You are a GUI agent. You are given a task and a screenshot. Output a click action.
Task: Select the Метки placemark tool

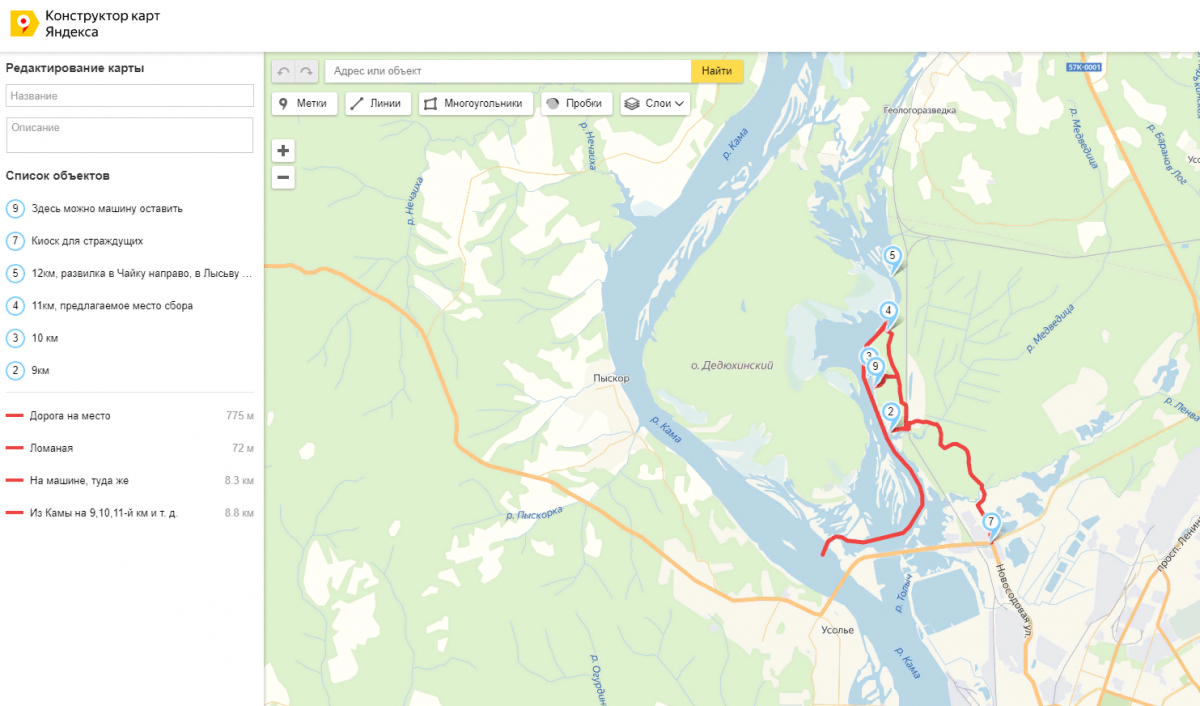pyautogui.click(x=303, y=103)
